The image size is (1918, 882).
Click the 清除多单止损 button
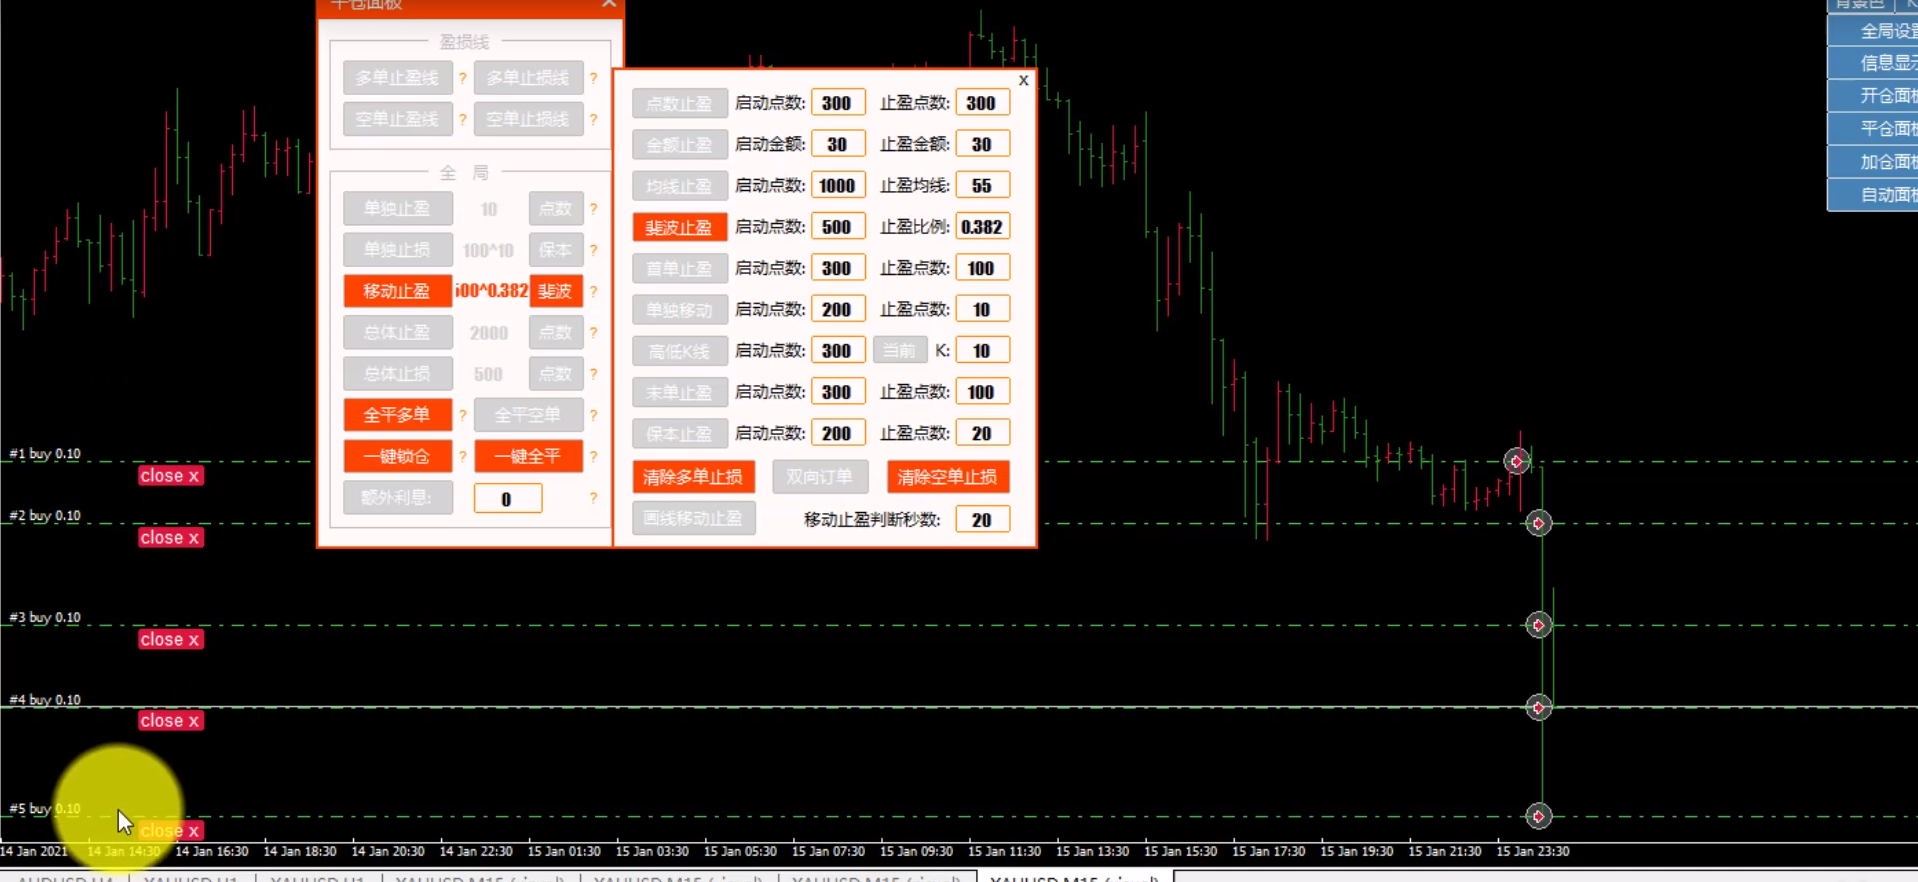(x=693, y=477)
